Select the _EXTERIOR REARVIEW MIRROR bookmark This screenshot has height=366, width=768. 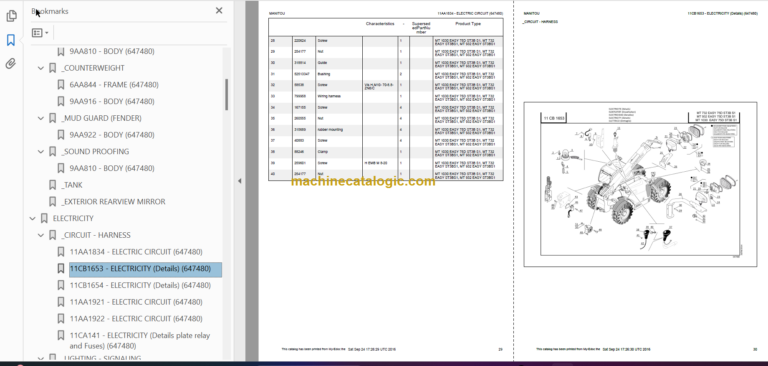113,202
